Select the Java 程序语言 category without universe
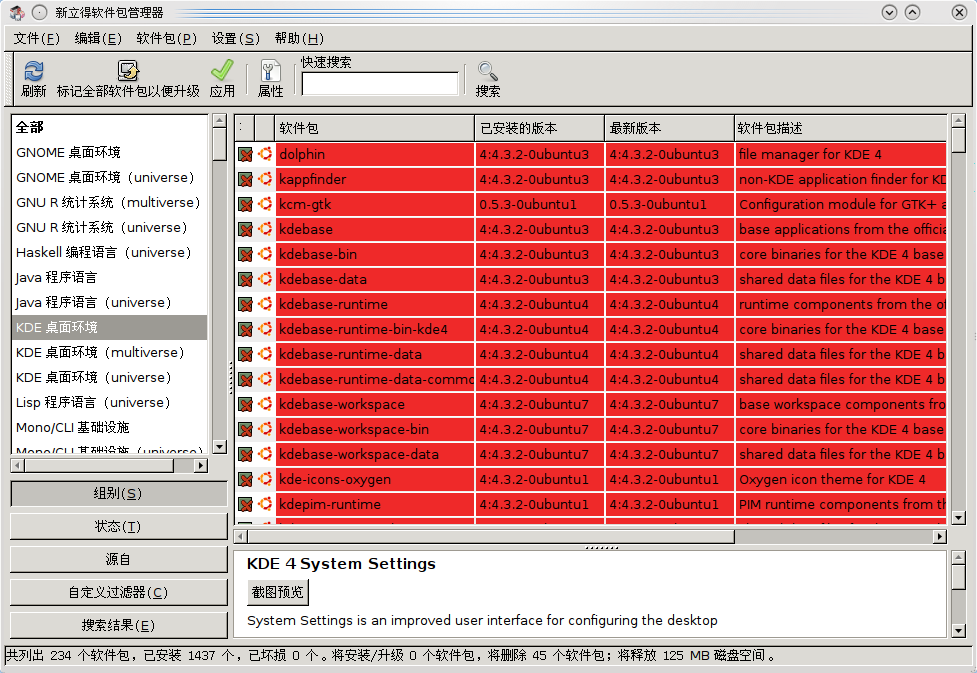The width and height of the screenshot is (977, 673). pyautogui.click(x=110, y=277)
